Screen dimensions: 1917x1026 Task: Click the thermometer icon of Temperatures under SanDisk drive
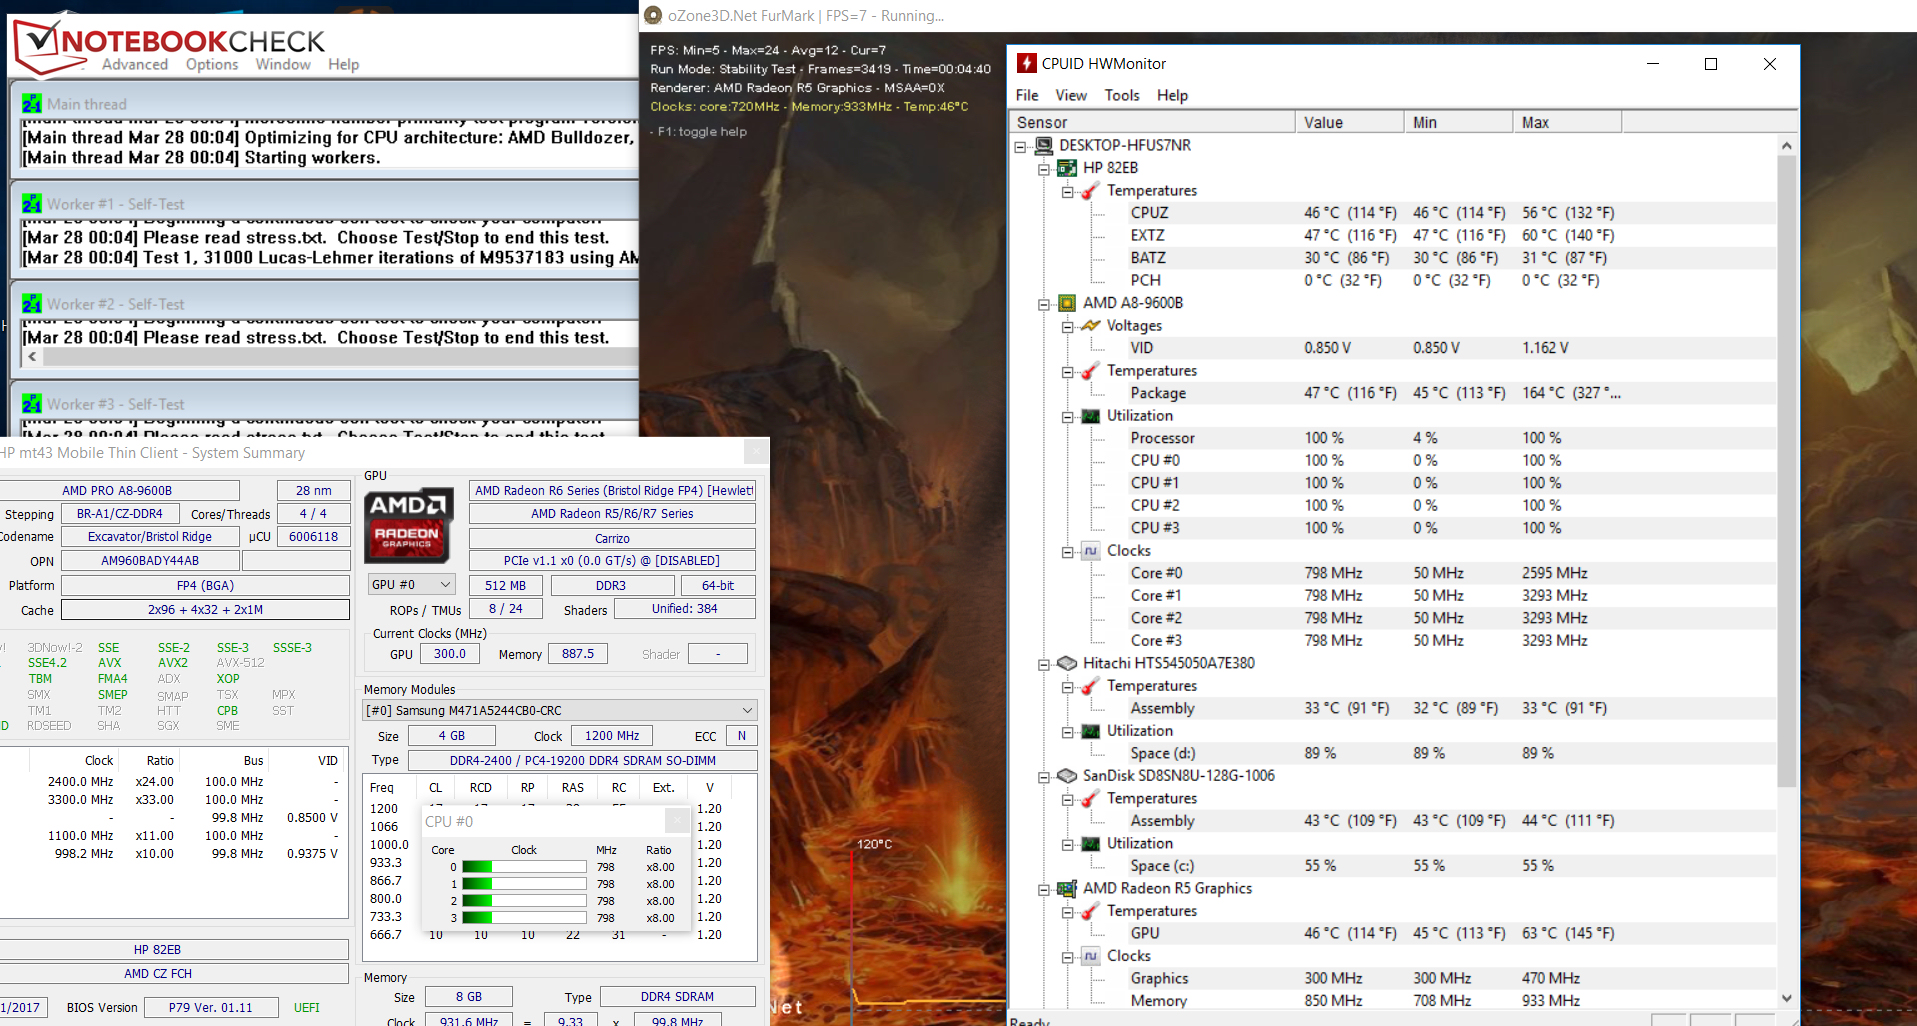point(1091,798)
